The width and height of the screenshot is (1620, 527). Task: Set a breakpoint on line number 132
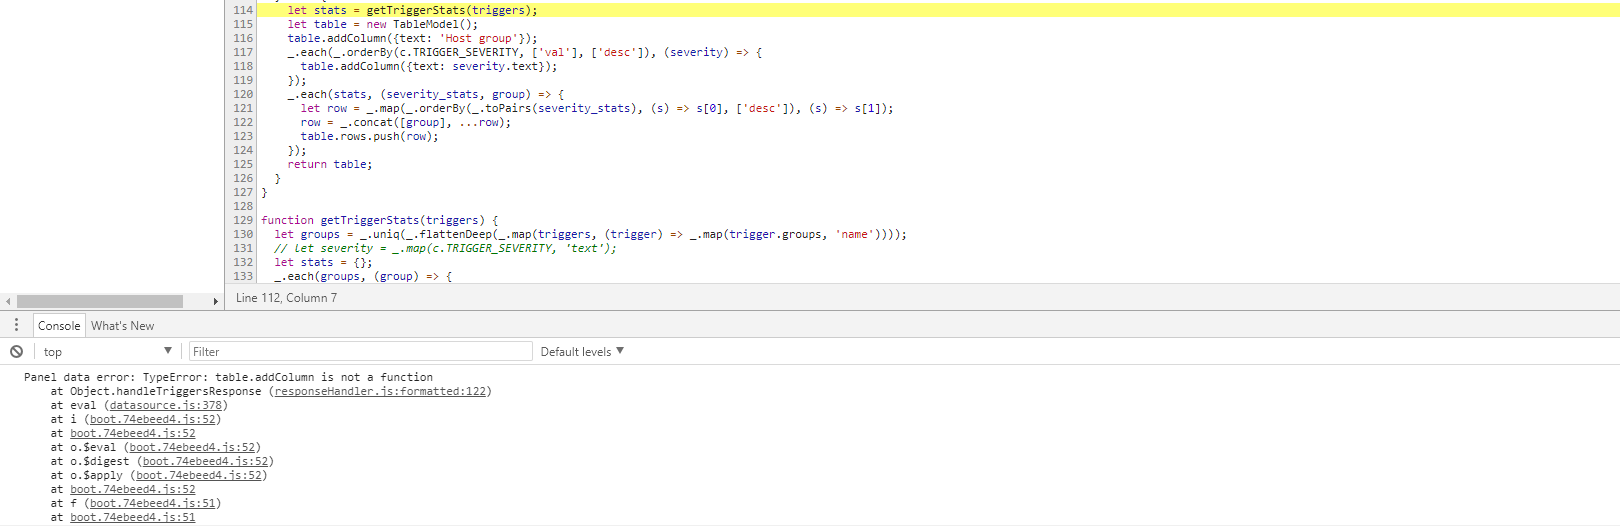(243, 262)
